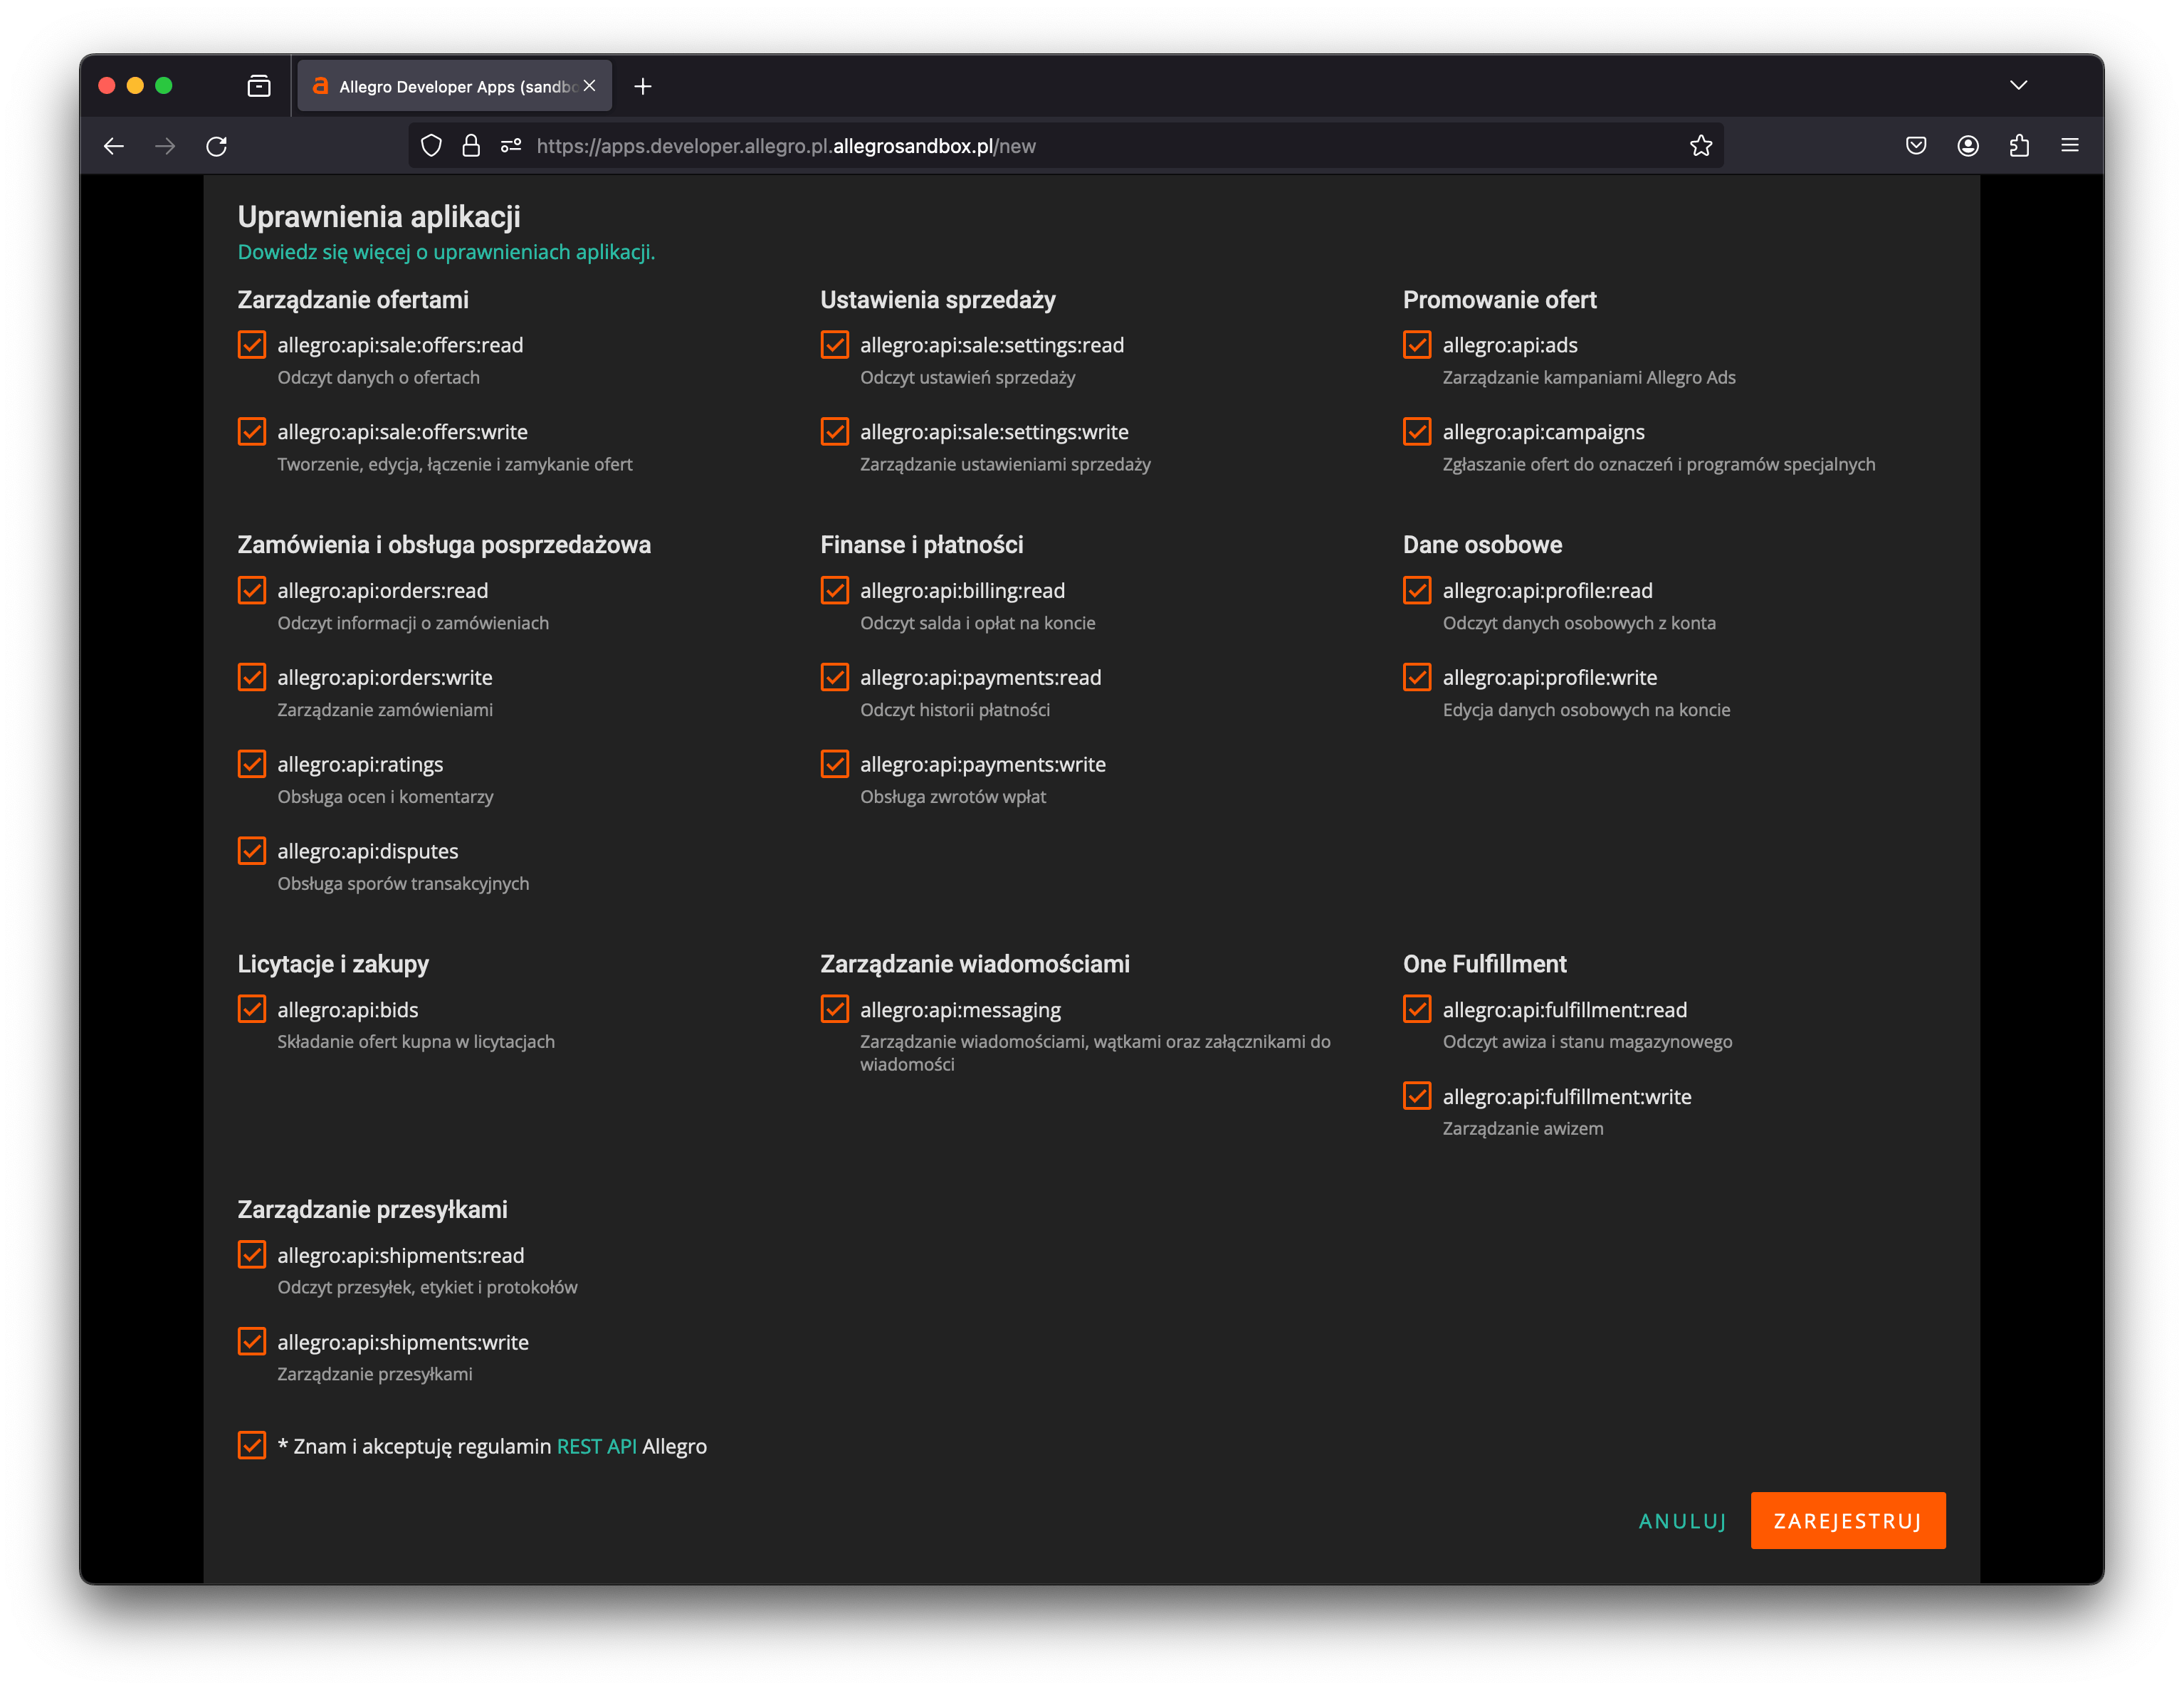Select the Allegro Developer Apps tab
Screen dimensions: 2184x1690
(x=455, y=87)
